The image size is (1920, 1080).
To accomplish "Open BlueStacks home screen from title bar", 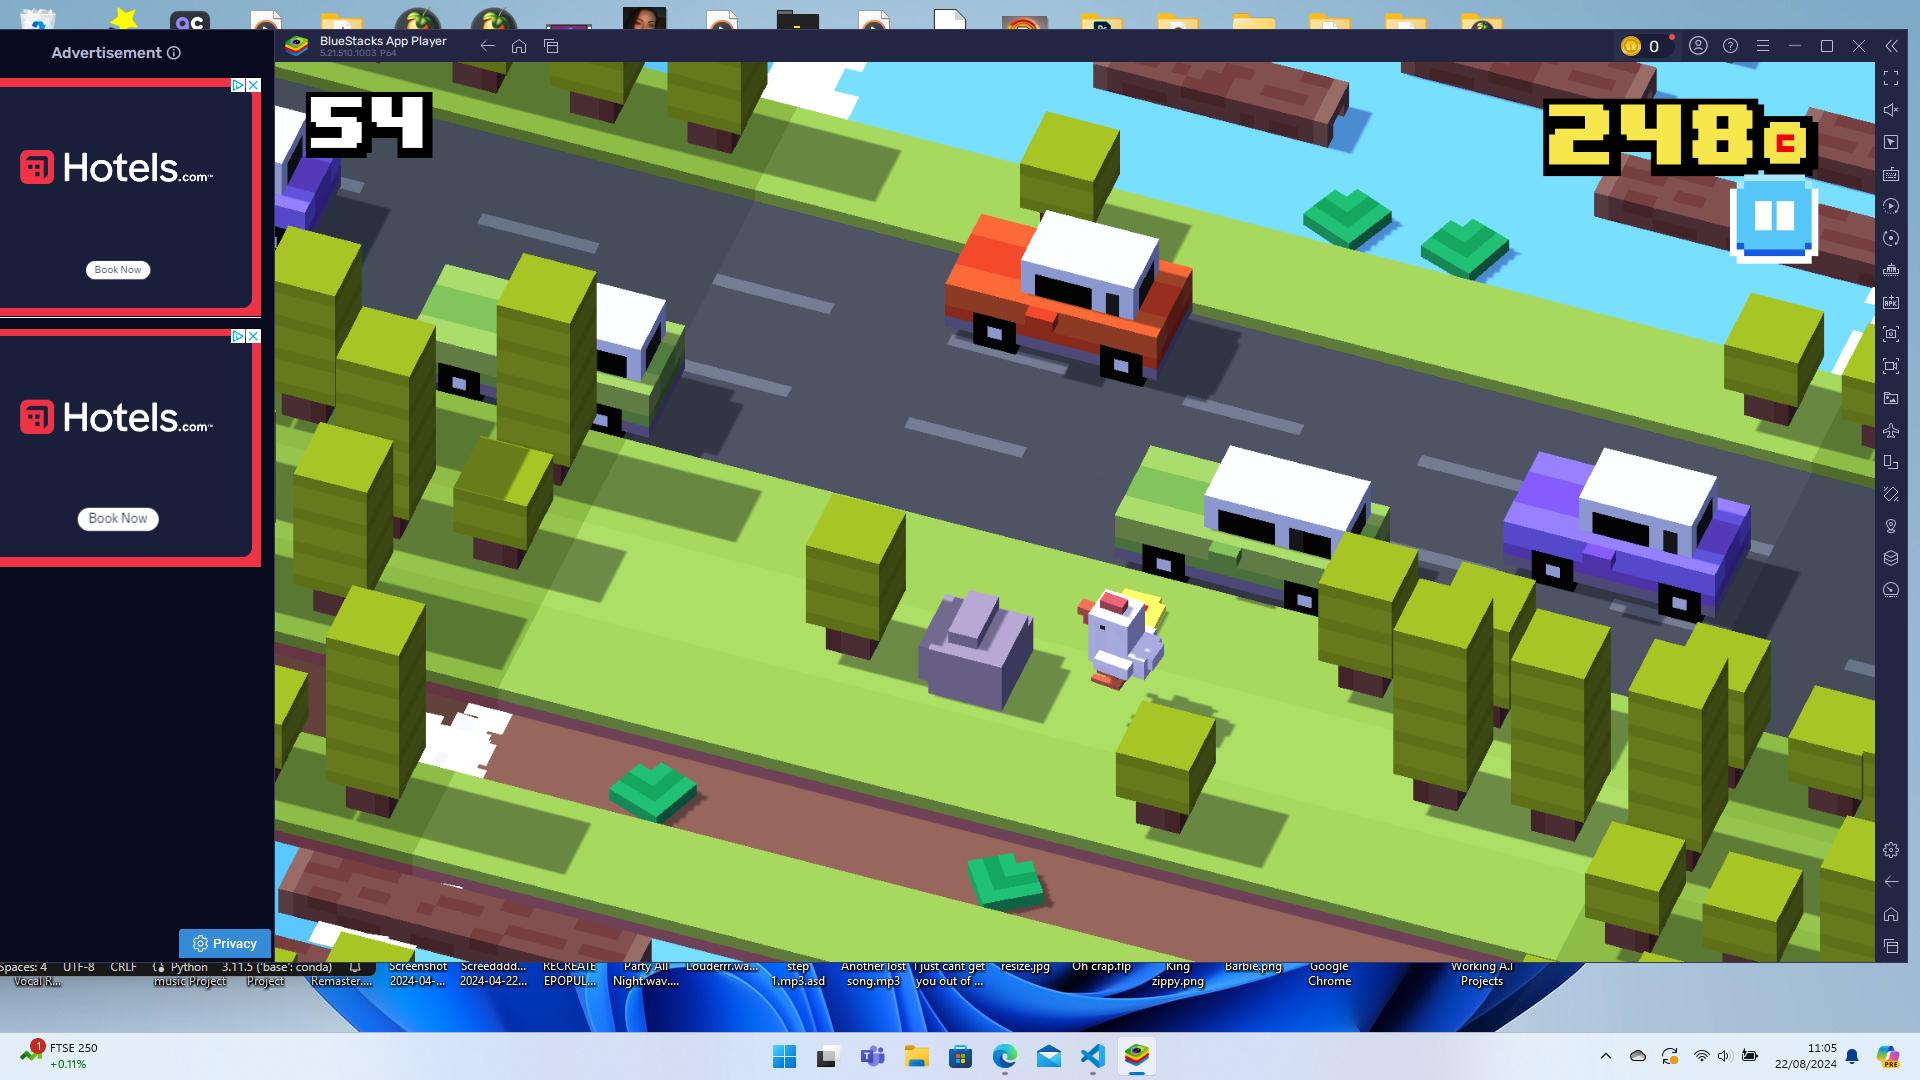I will (x=519, y=46).
